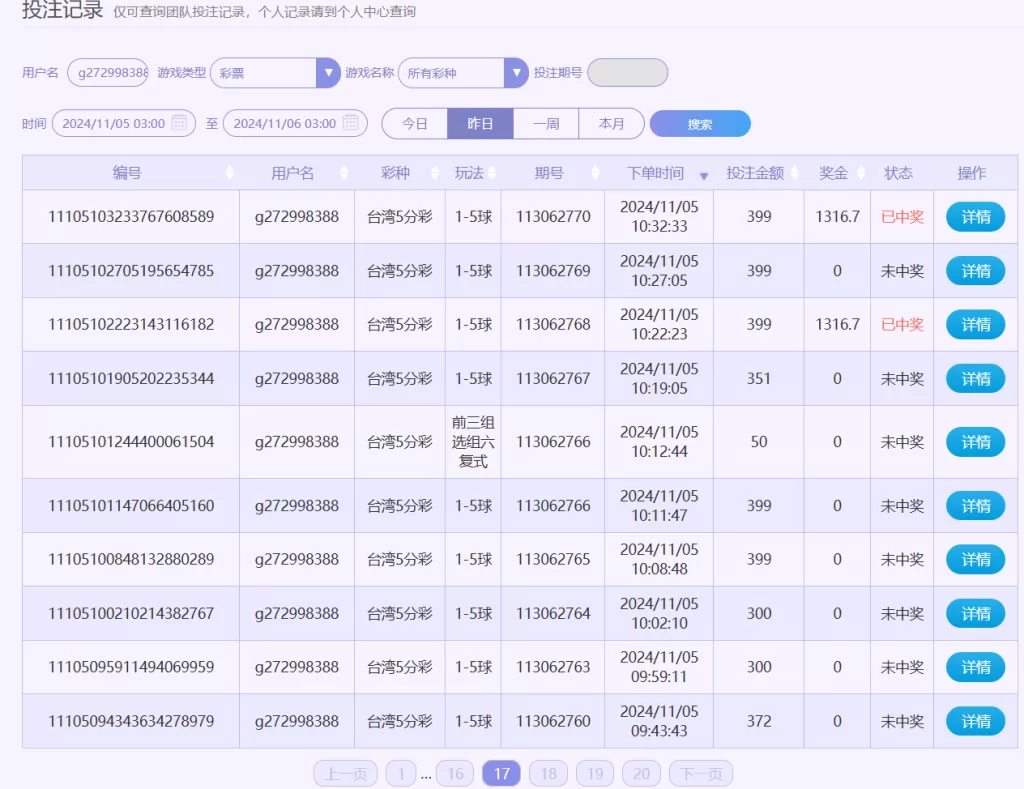Open calendar icon for end time

pos(351,123)
